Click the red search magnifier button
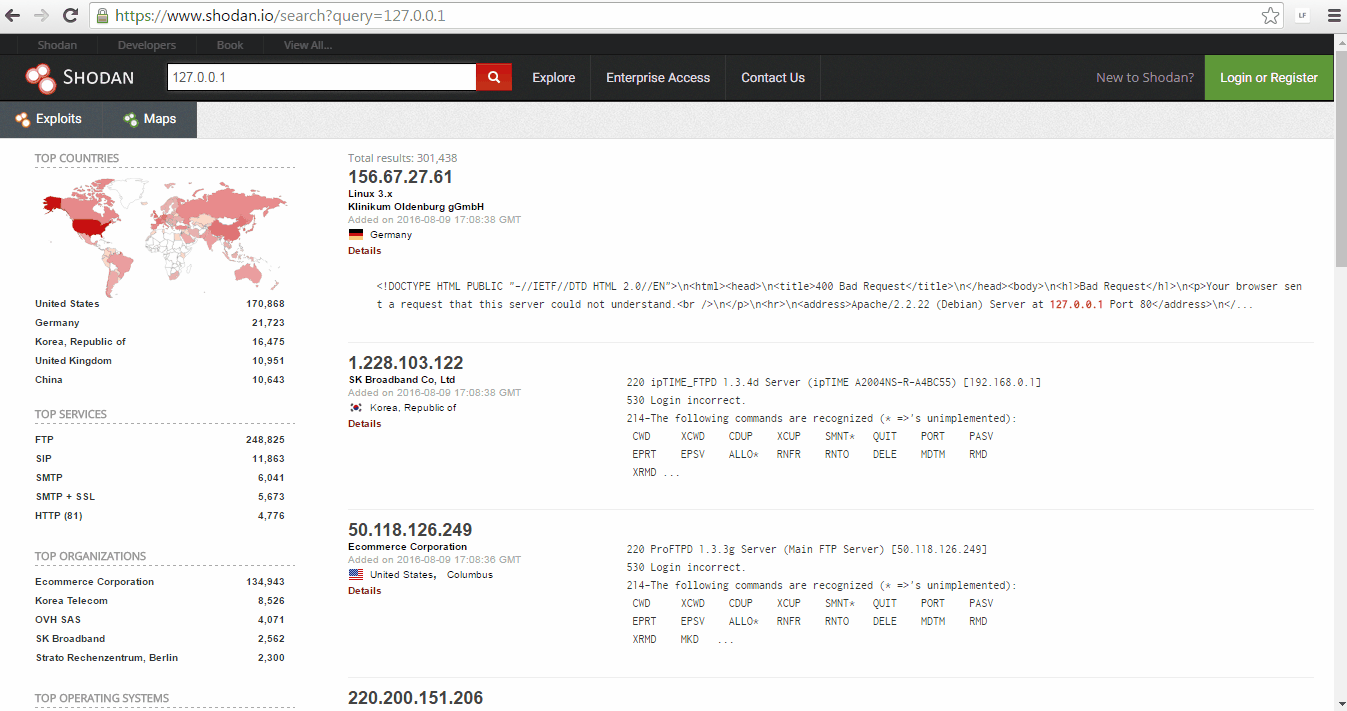This screenshot has width=1347, height=711. coord(494,77)
